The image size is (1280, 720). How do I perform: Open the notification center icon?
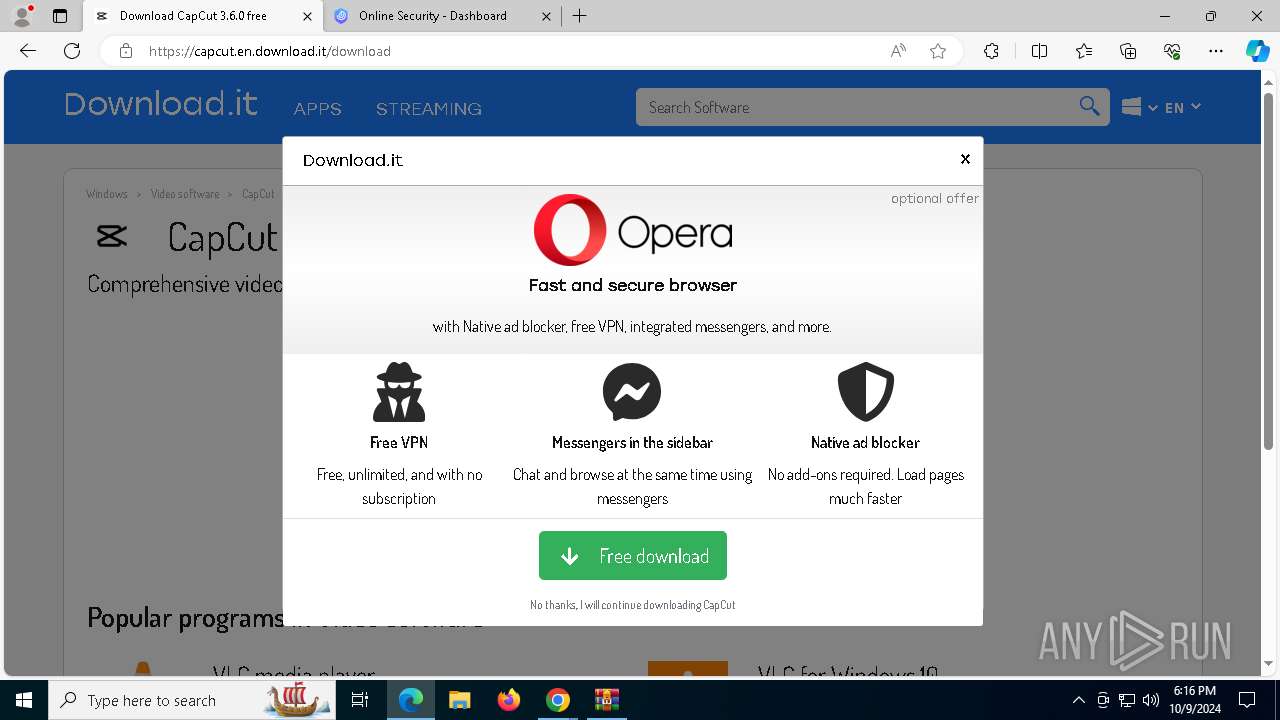[x=1247, y=700]
